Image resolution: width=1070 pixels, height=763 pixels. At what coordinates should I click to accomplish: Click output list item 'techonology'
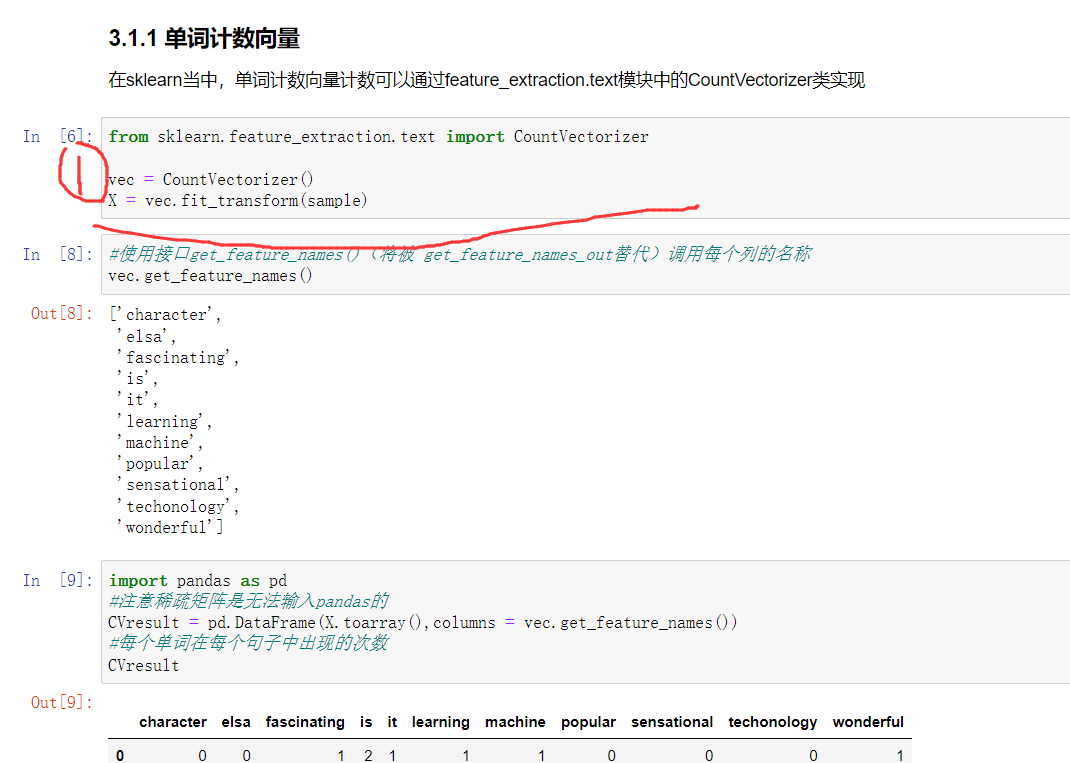pos(177,506)
